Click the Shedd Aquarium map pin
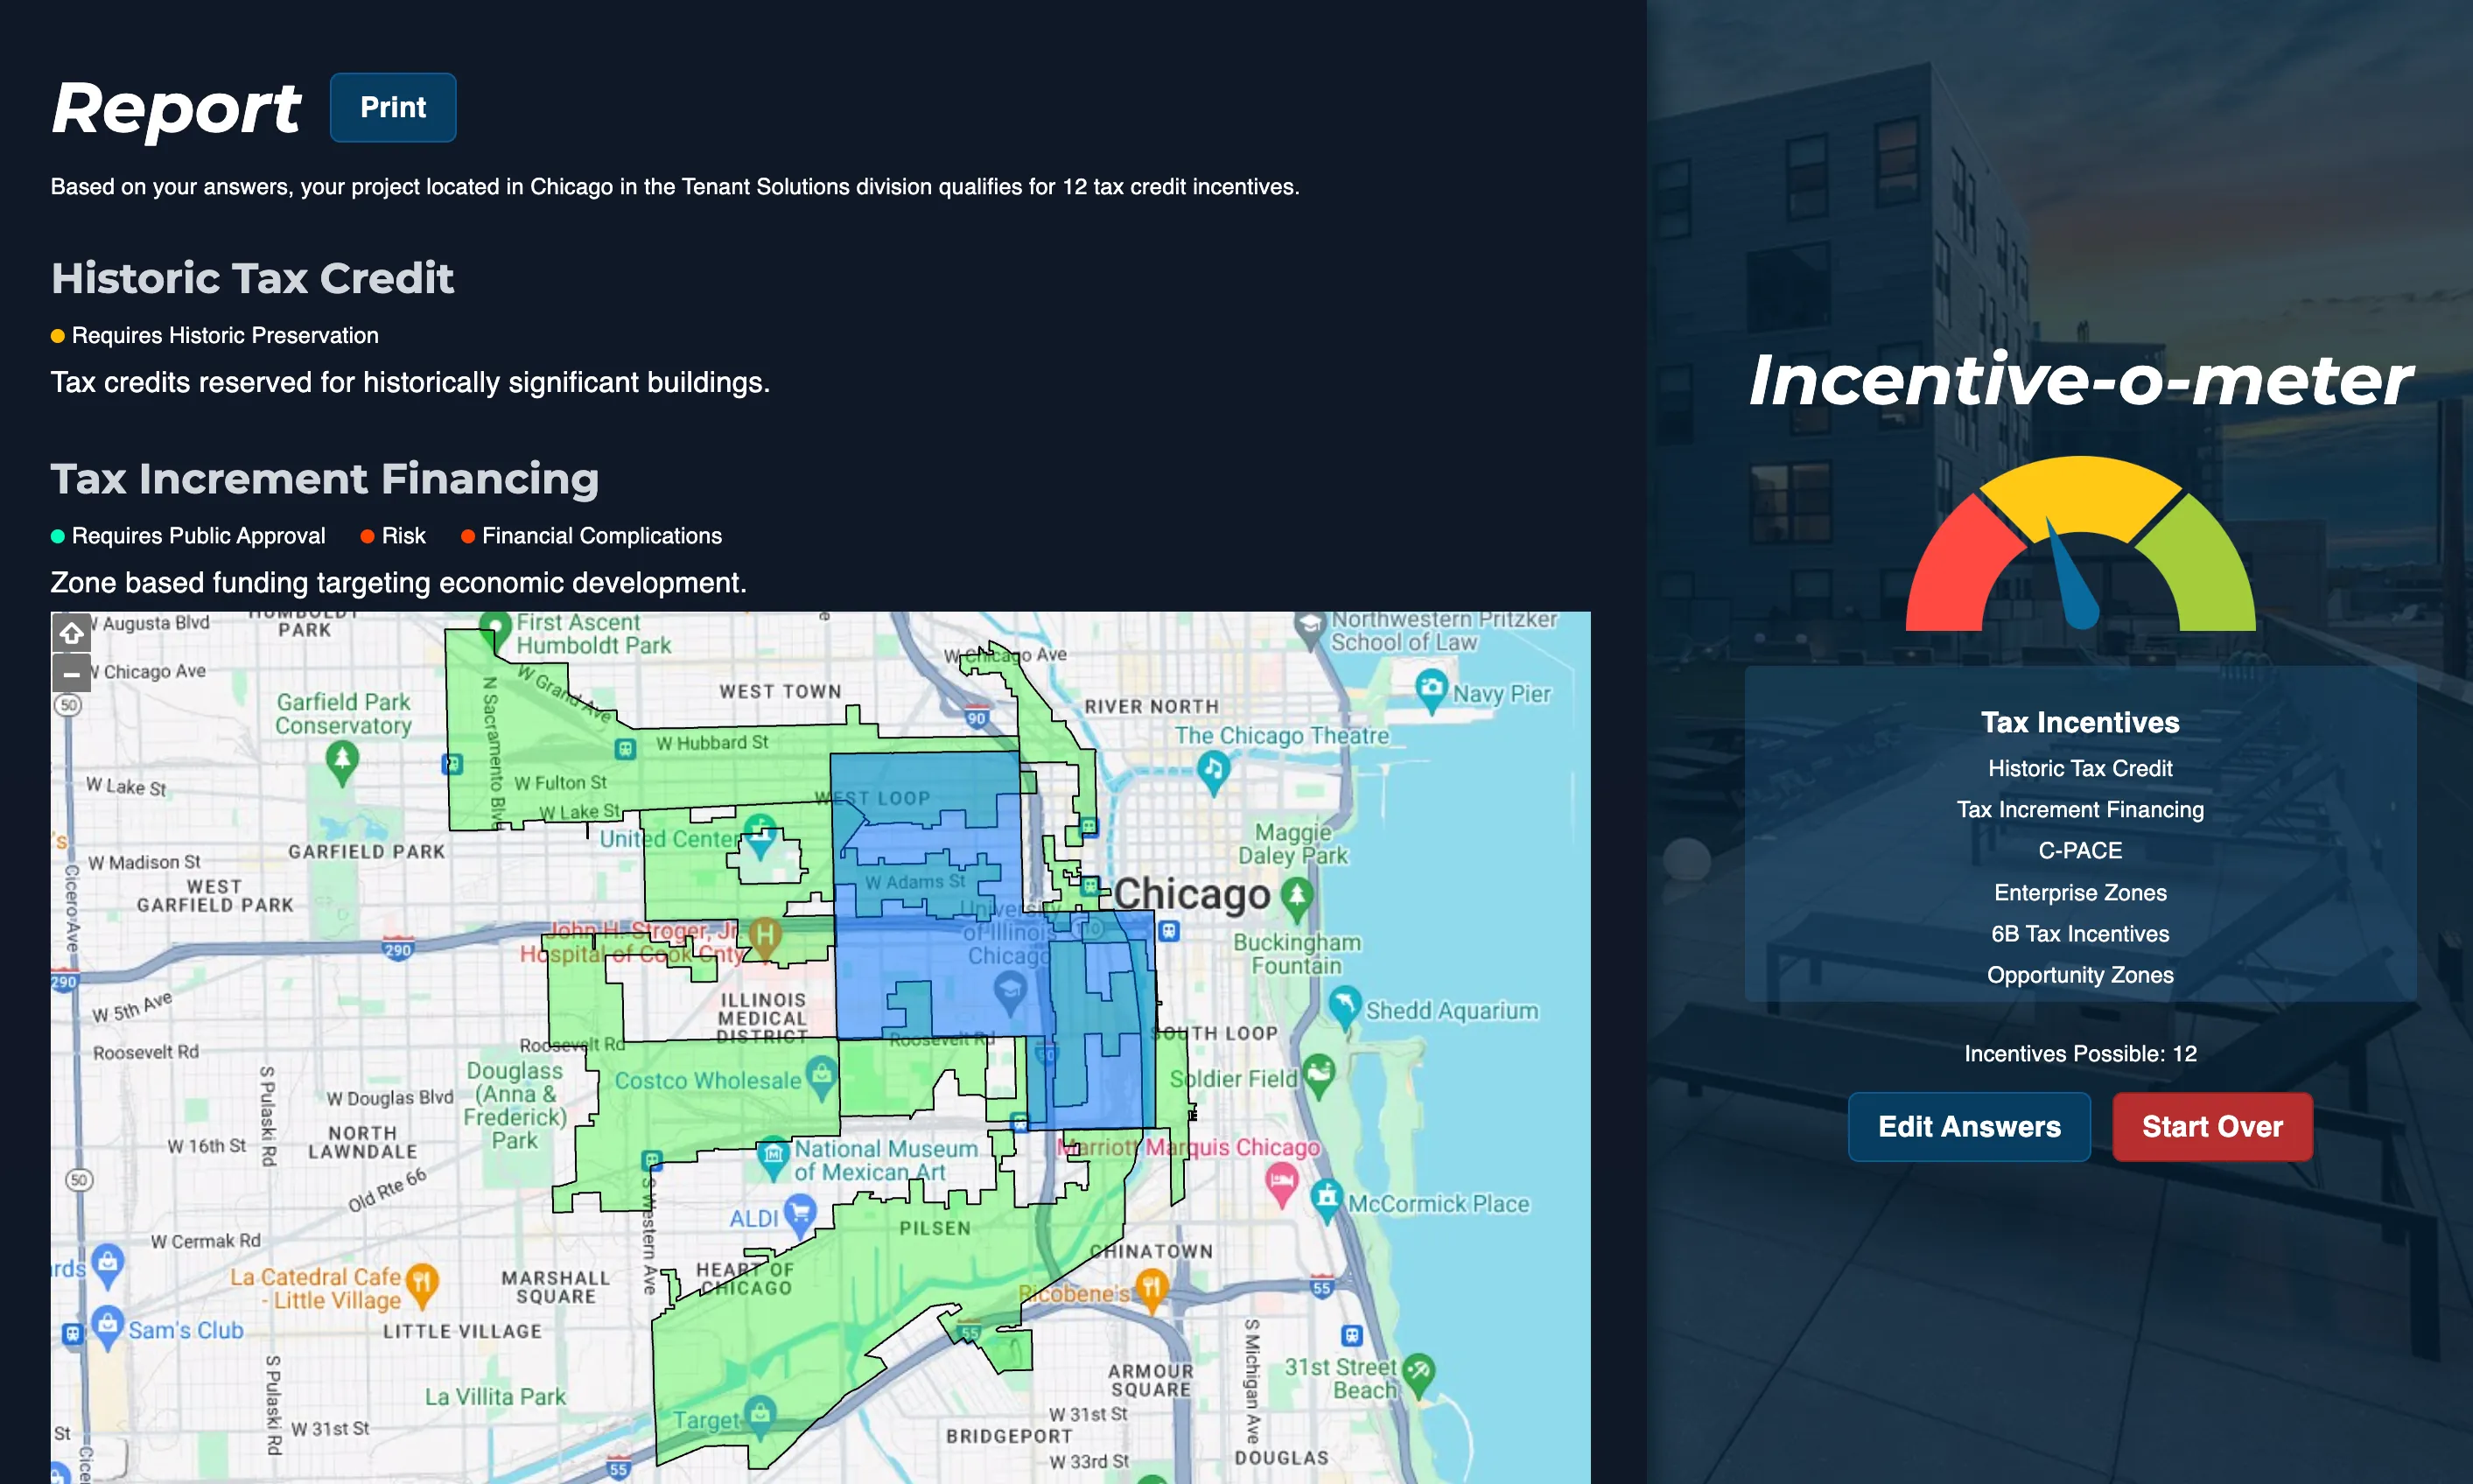The width and height of the screenshot is (2473, 1484). tap(1344, 1004)
